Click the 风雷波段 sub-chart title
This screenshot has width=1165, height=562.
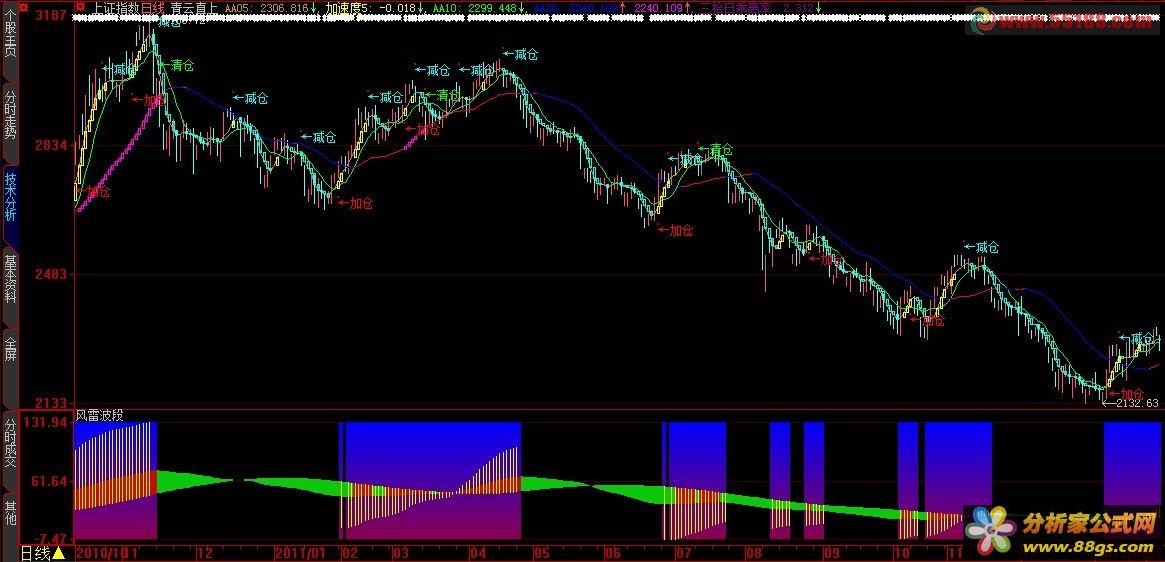[x=100, y=416]
